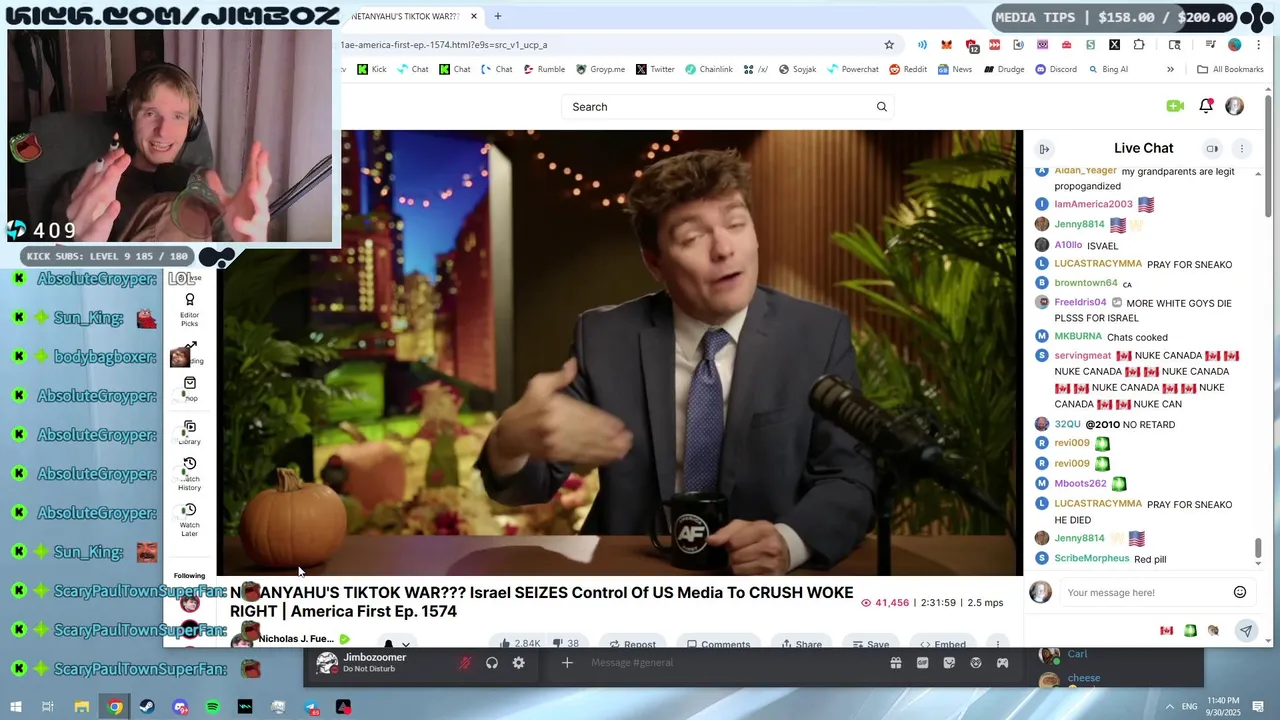This screenshot has height=720, width=1280.
Task: Open the Powerchat bookmark
Action: coord(853,70)
